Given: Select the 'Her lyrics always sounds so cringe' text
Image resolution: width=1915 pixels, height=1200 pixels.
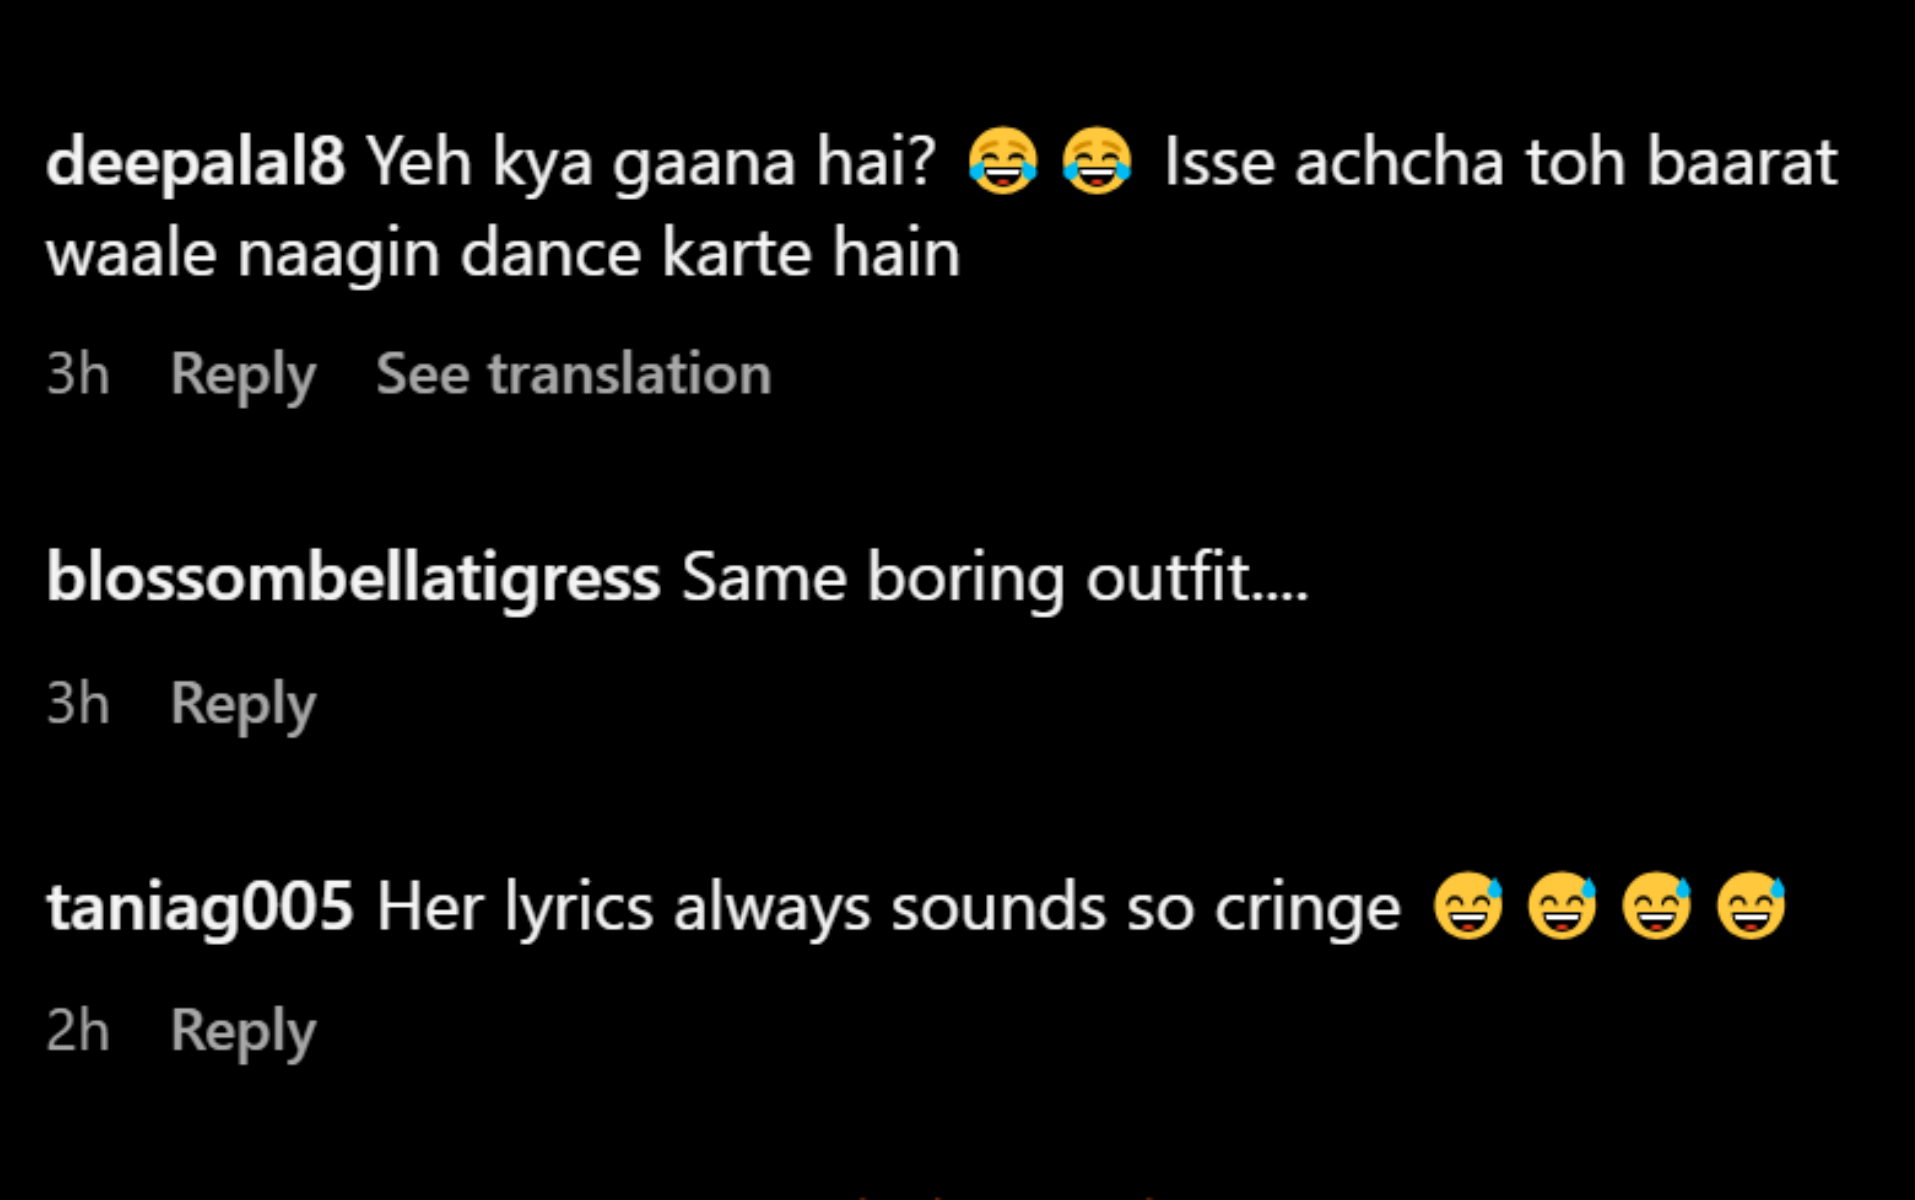Looking at the screenshot, I should 888,908.
